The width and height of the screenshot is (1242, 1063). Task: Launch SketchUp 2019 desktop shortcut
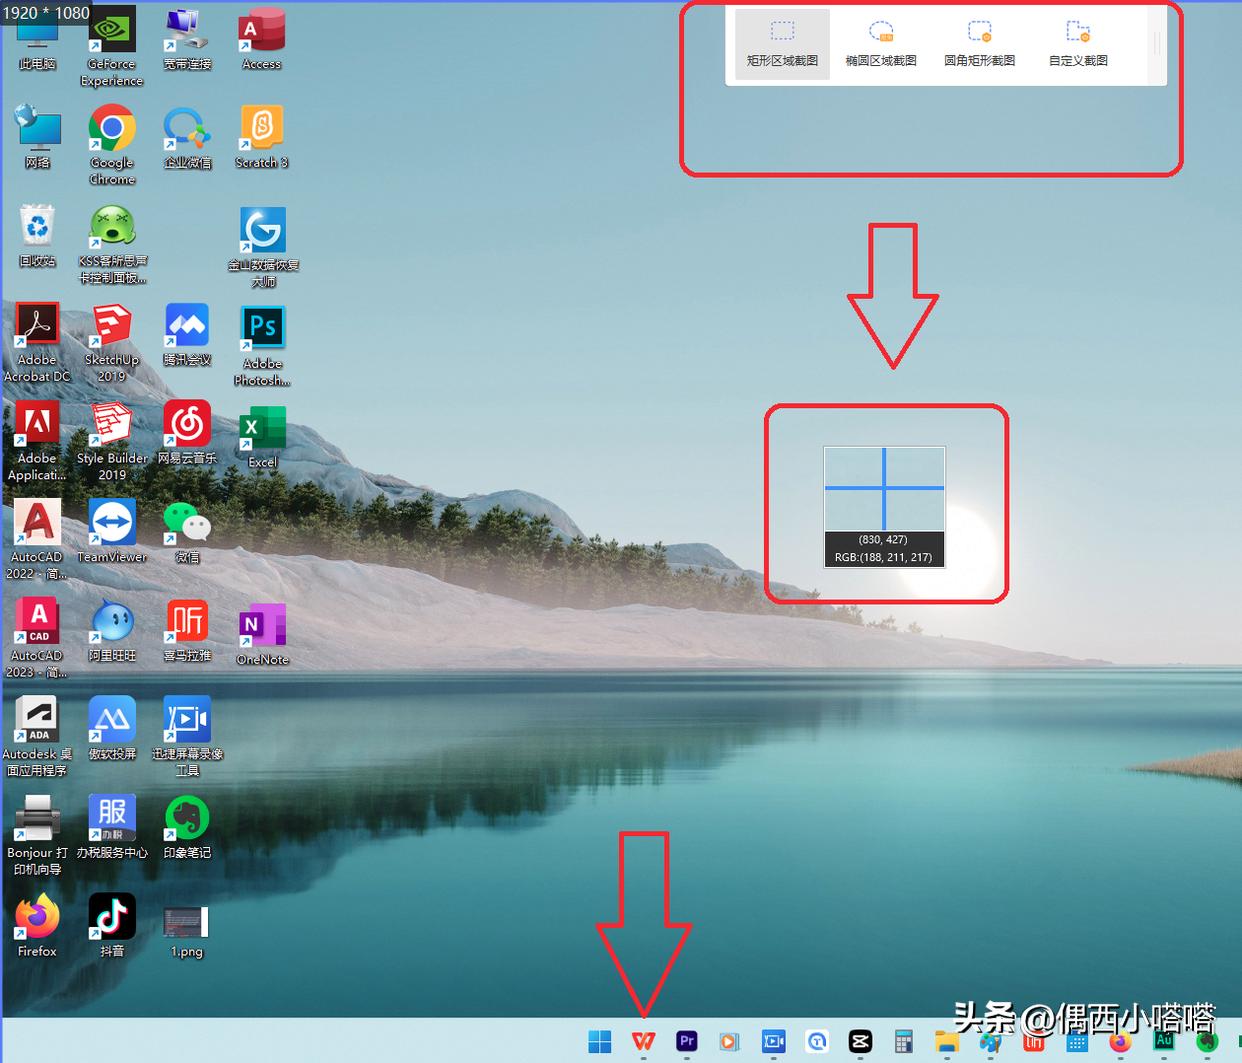tap(112, 342)
